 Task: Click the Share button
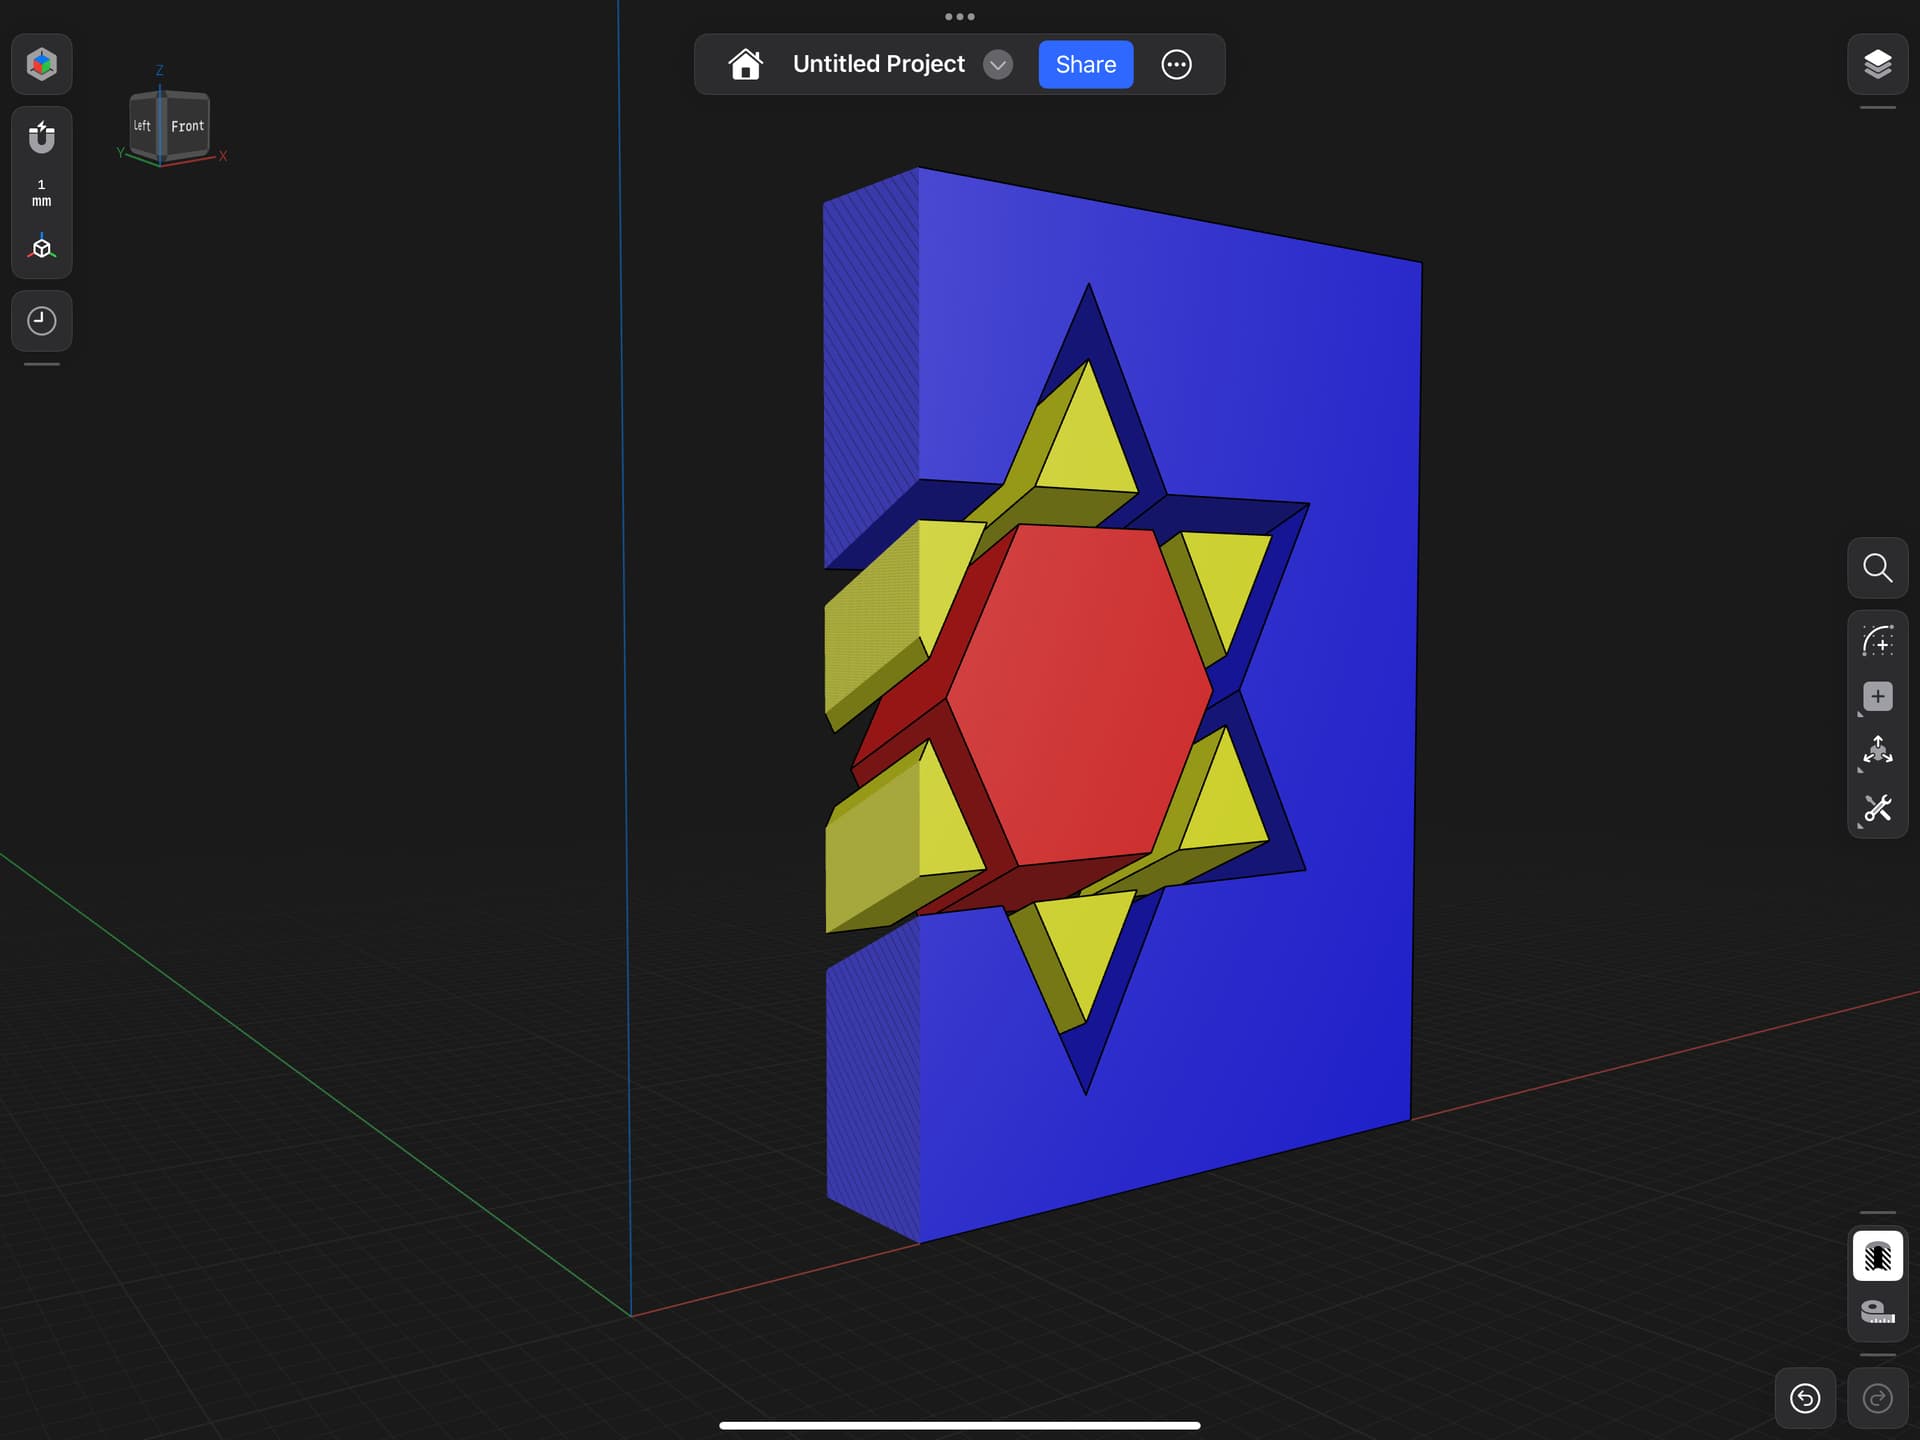(x=1085, y=65)
